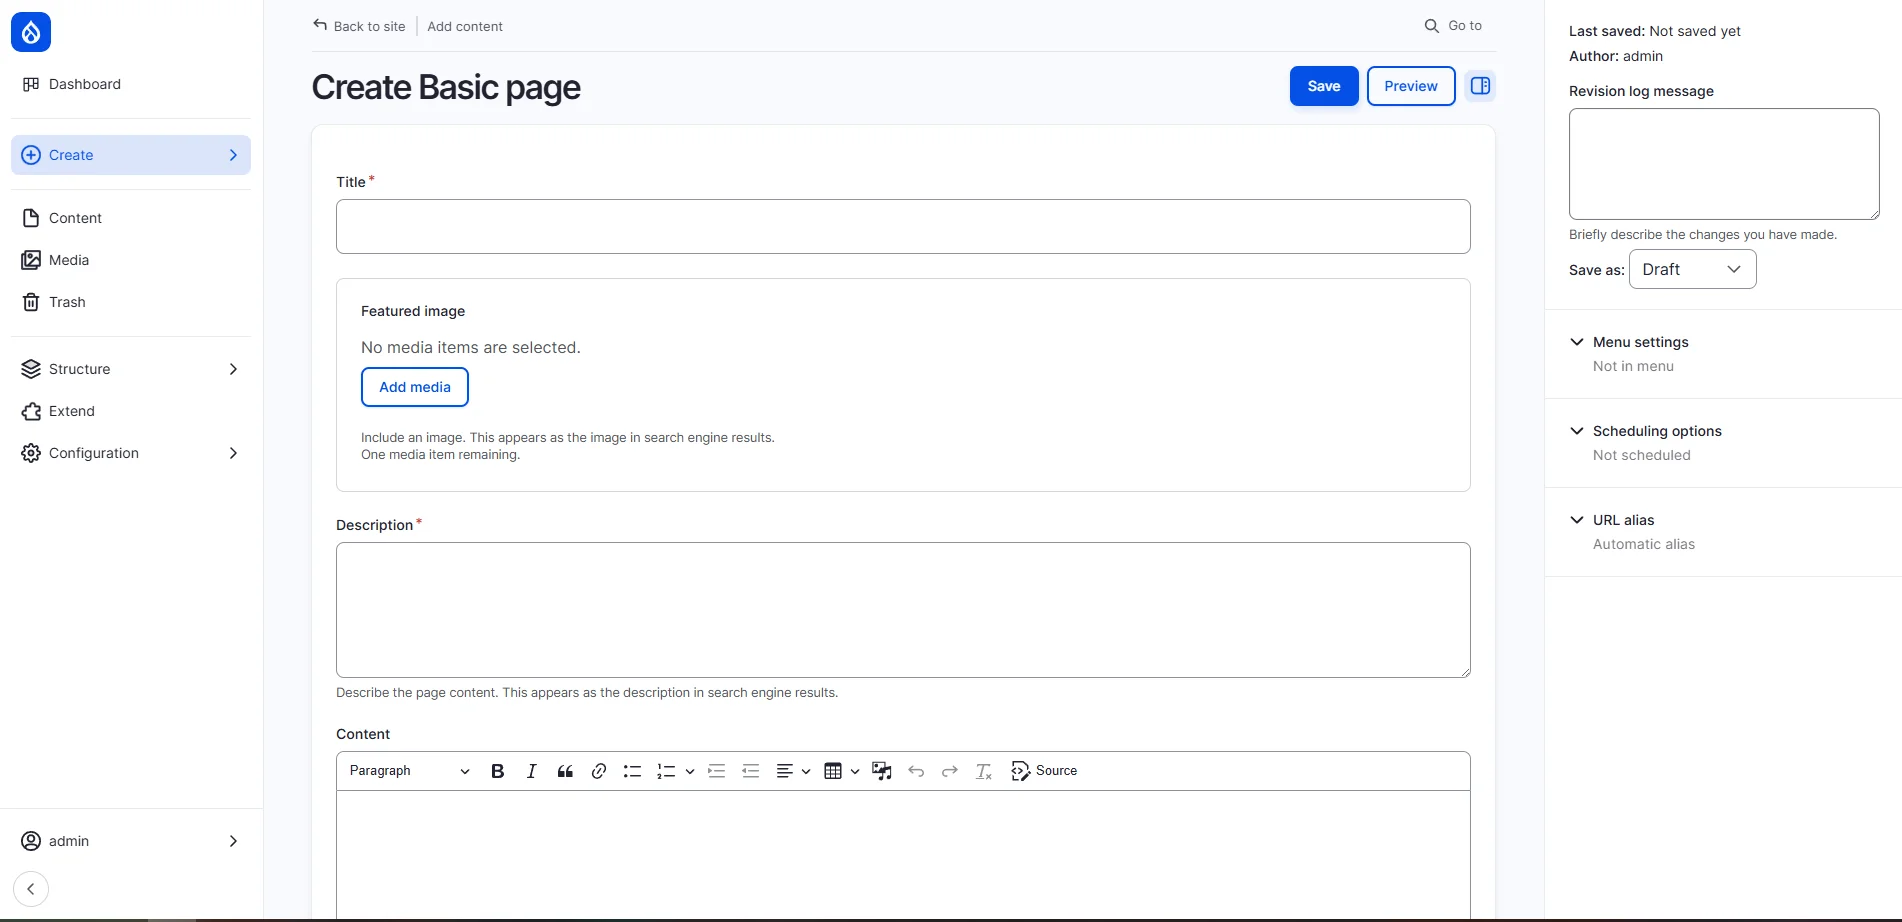Click the Add media button
Image resolution: width=1902 pixels, height=922 pixels.
pyautogui.click(x=414, y=387)
